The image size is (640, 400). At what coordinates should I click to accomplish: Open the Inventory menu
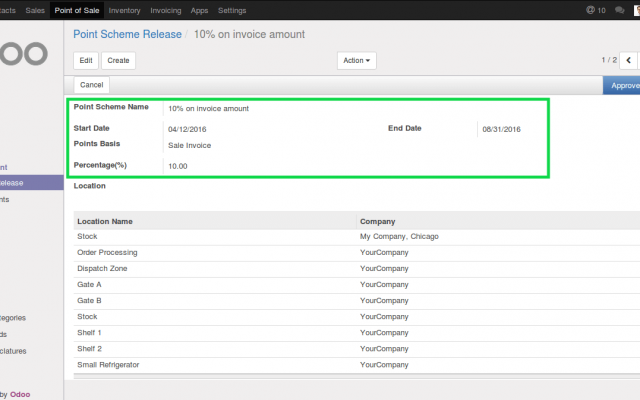pos(124,10)
